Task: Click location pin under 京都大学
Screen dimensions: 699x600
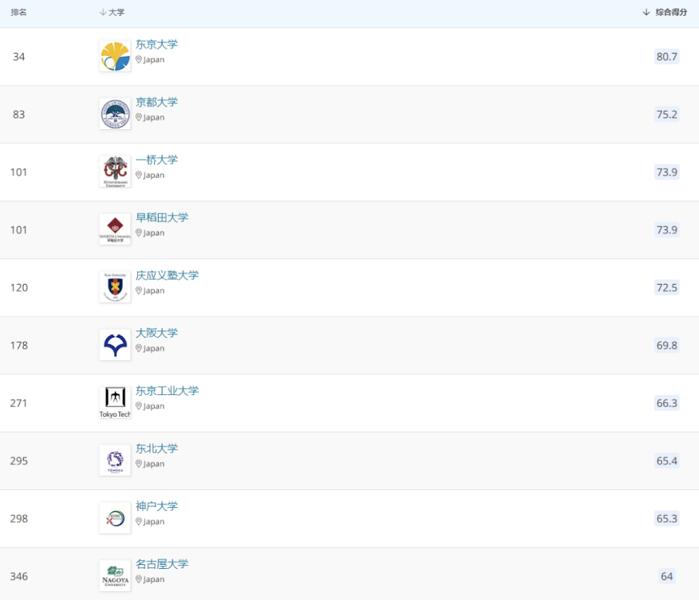Action: [x=139, y=117]
